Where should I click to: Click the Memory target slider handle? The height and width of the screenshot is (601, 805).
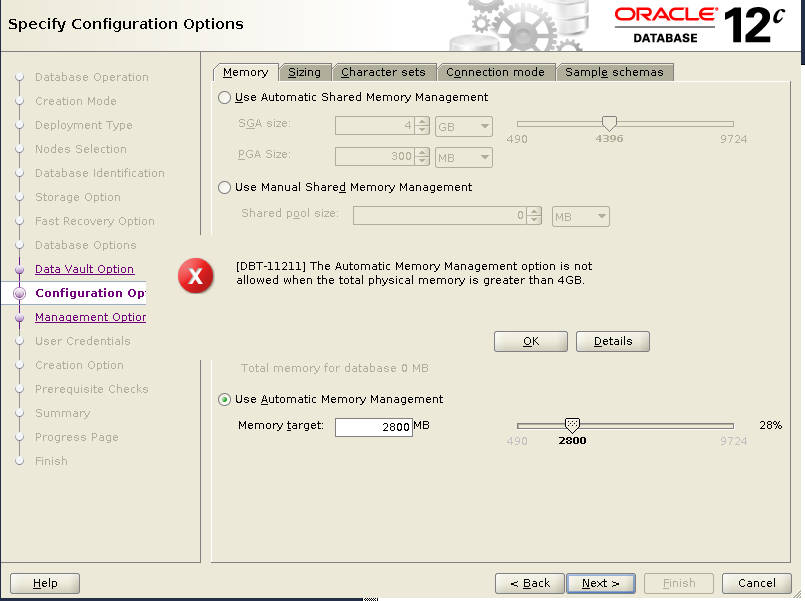point(572,424)
